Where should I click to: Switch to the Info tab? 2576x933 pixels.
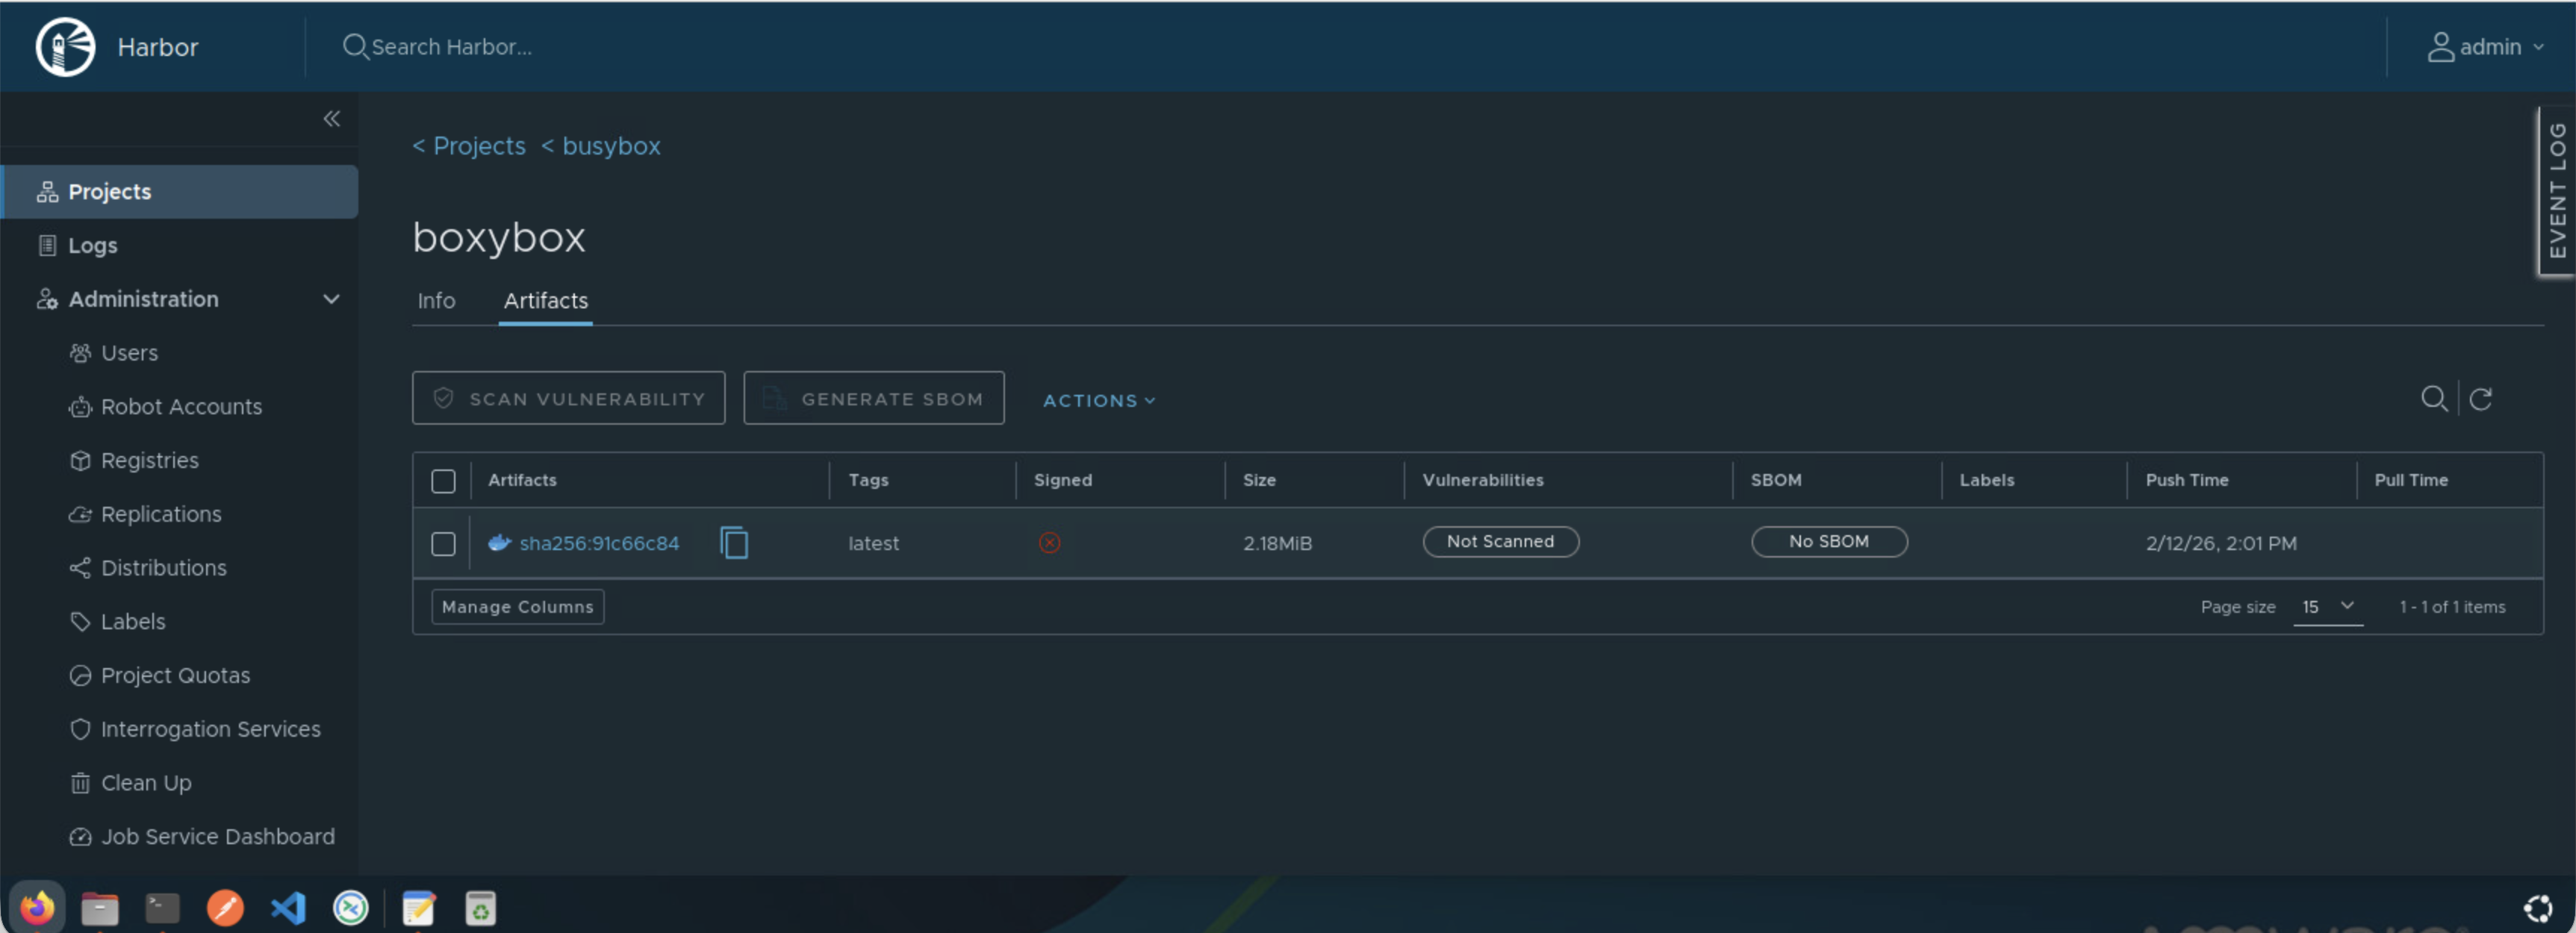[x=436, y=301]
